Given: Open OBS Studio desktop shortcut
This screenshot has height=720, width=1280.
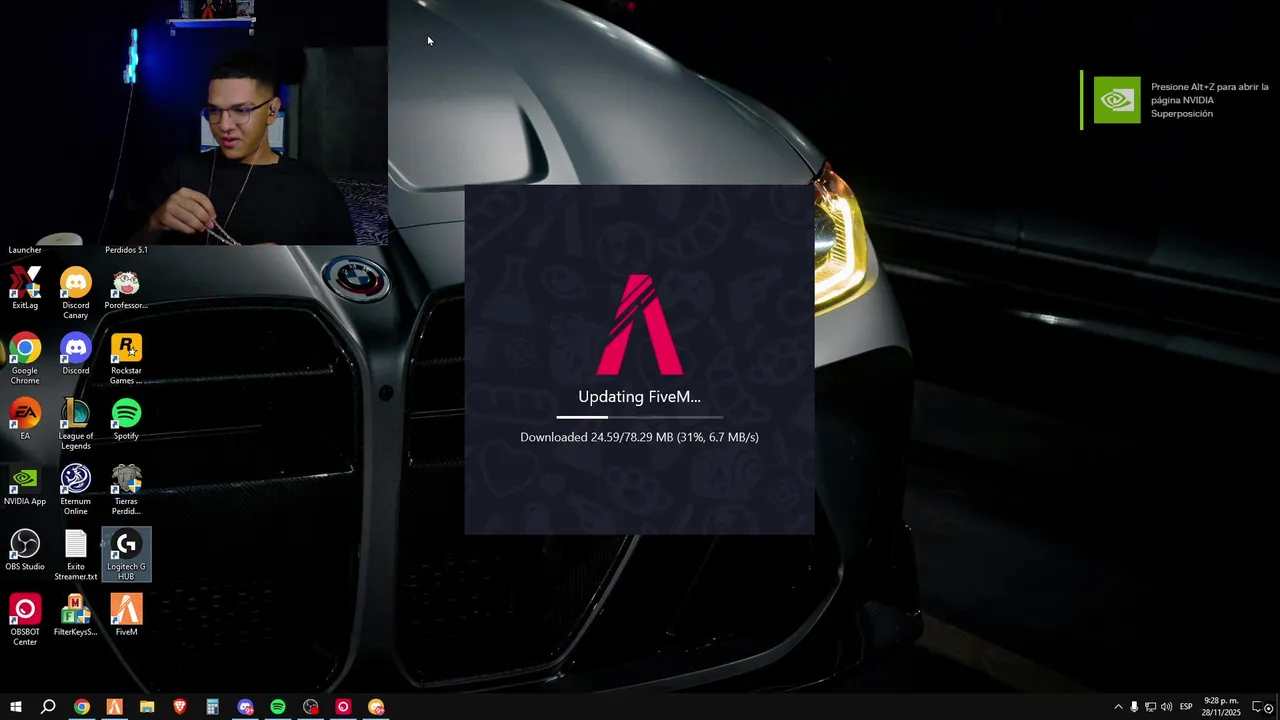Looking at the screenshot, I should click(x=25, y=550).
